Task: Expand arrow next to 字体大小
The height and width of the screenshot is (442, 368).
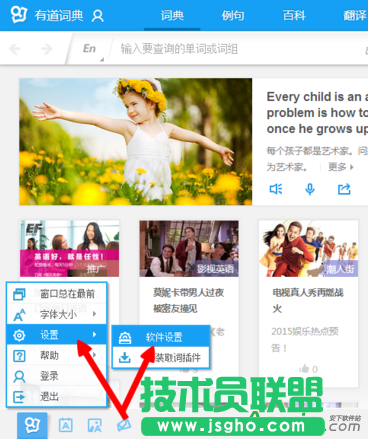Action: click(x=95, y=314)
